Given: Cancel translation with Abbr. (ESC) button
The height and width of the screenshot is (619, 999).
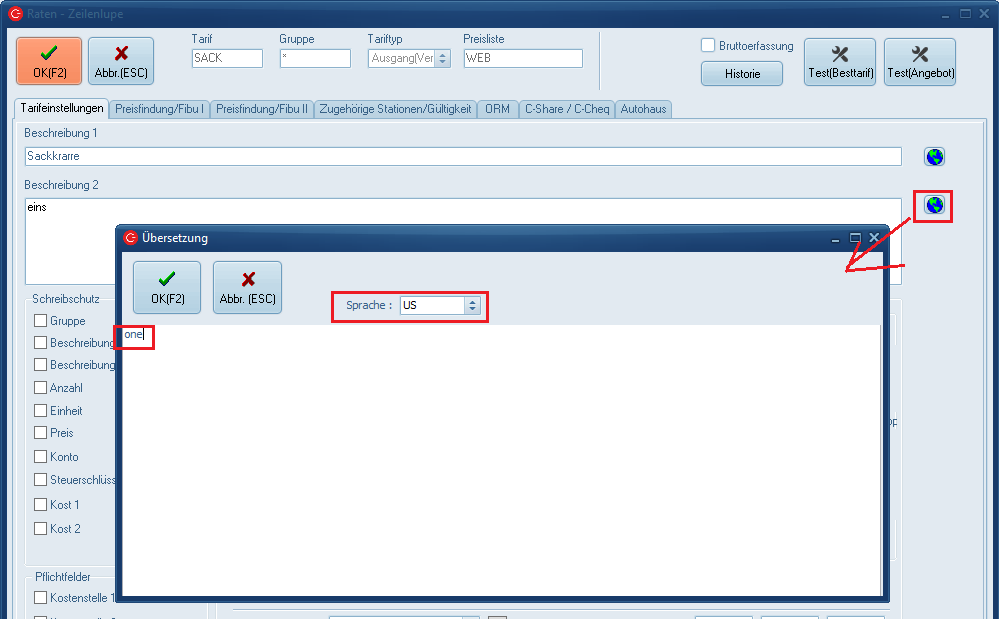Looking at the screenshot, I should [x=247, y=287].
